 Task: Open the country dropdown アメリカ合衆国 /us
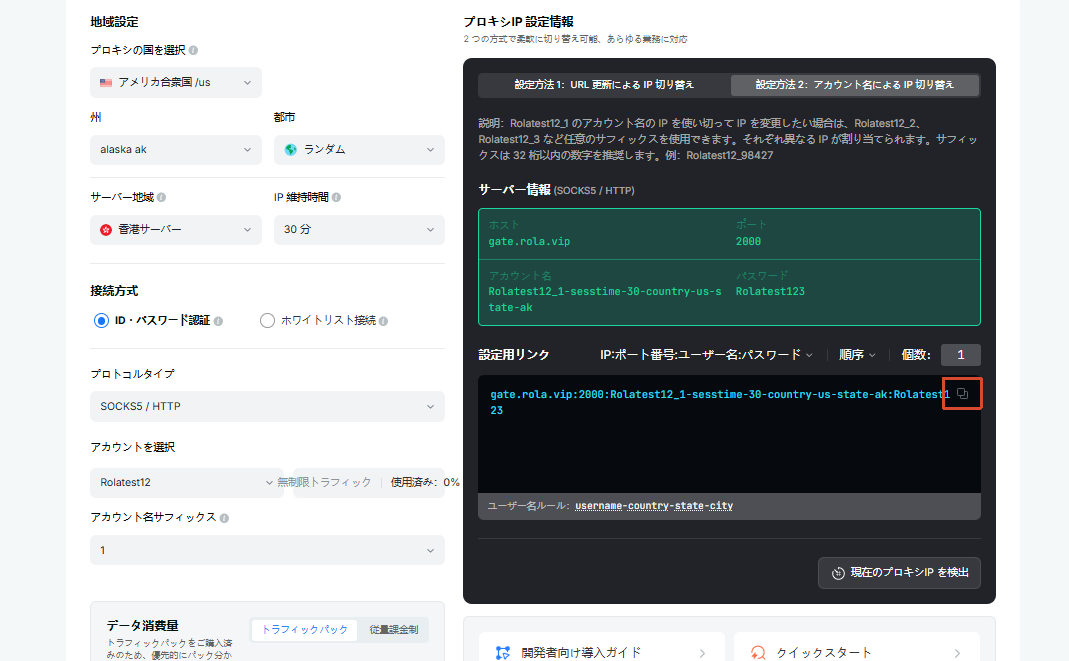pos(176,82)
